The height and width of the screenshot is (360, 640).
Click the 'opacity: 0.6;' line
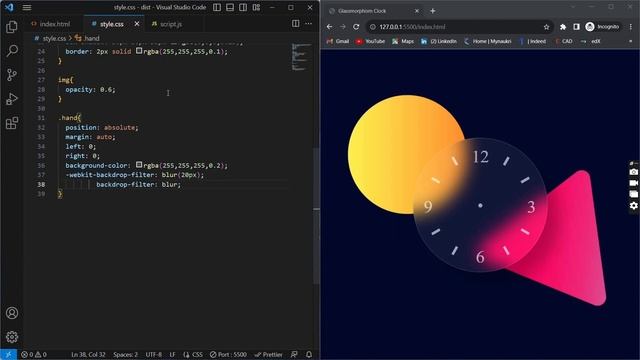point(90,89)
